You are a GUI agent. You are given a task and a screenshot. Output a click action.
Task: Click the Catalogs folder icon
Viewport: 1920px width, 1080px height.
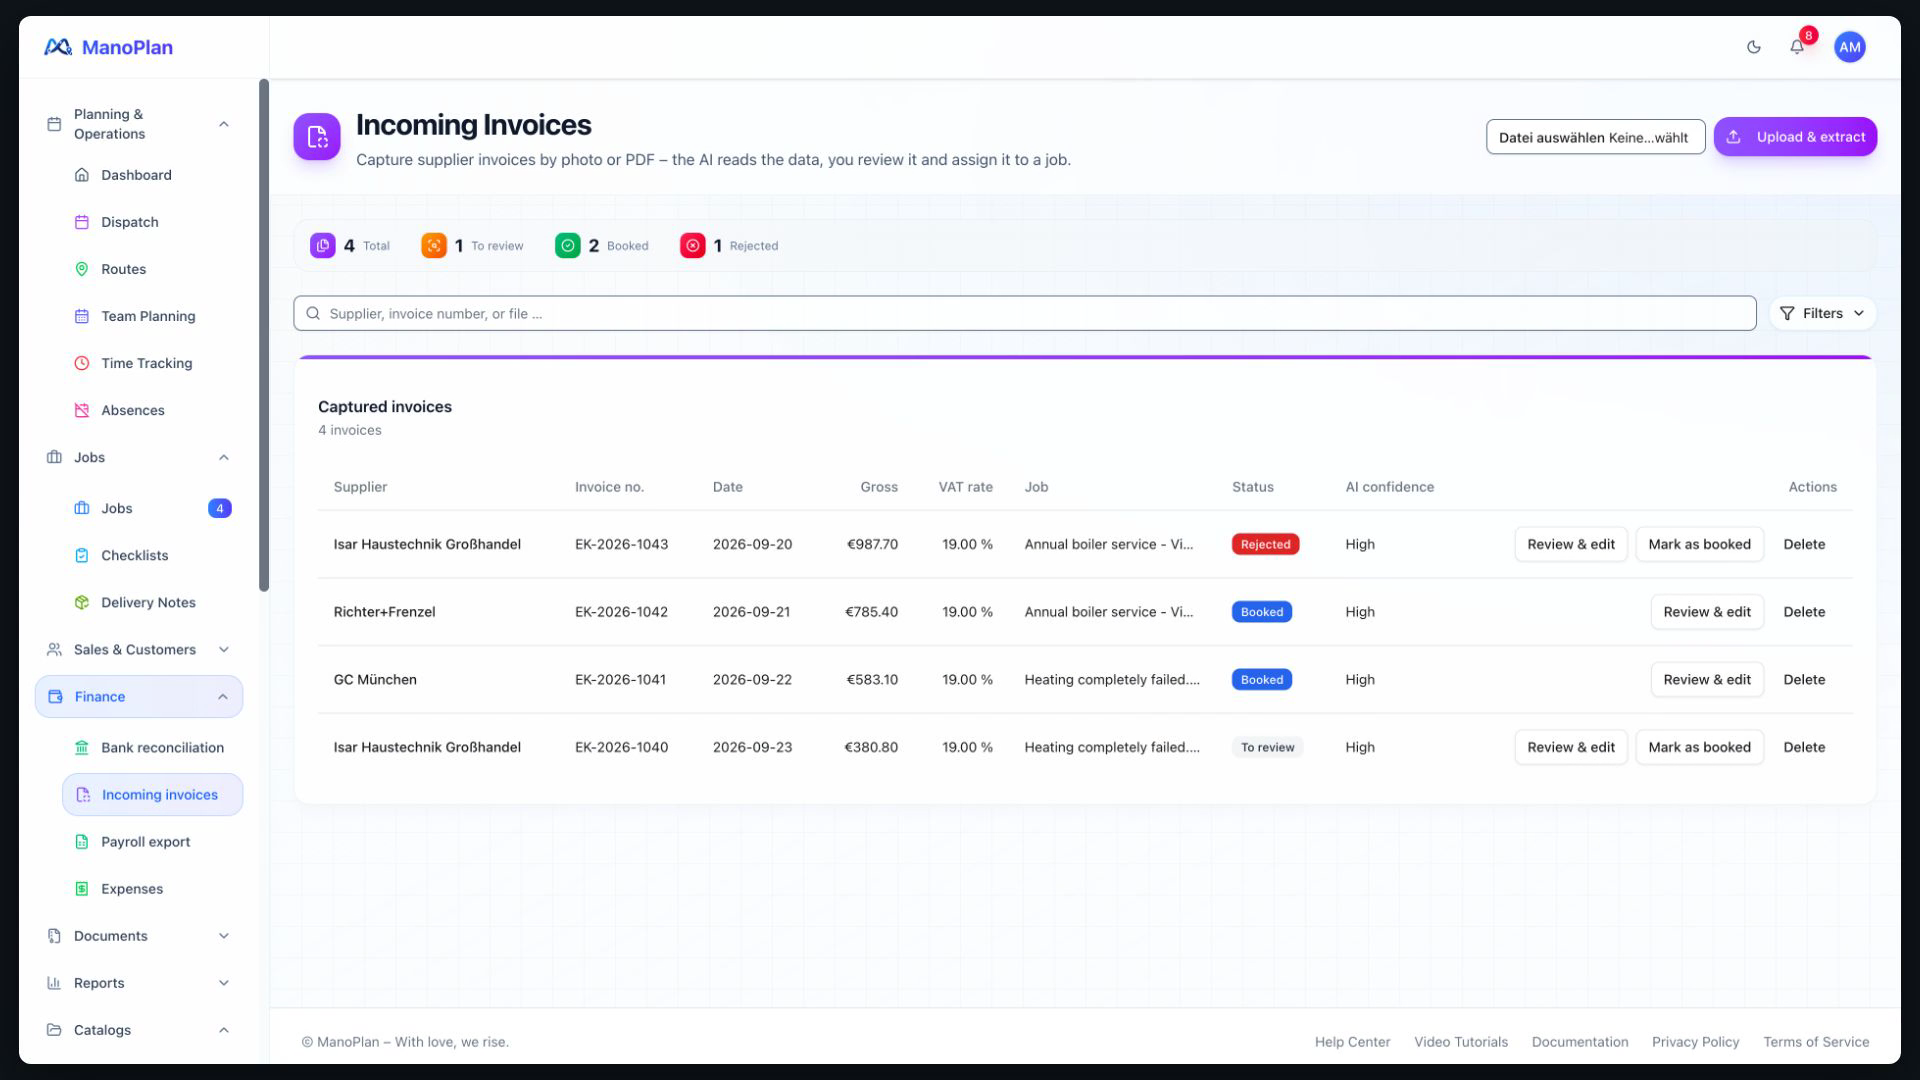tap(54, 1030)
